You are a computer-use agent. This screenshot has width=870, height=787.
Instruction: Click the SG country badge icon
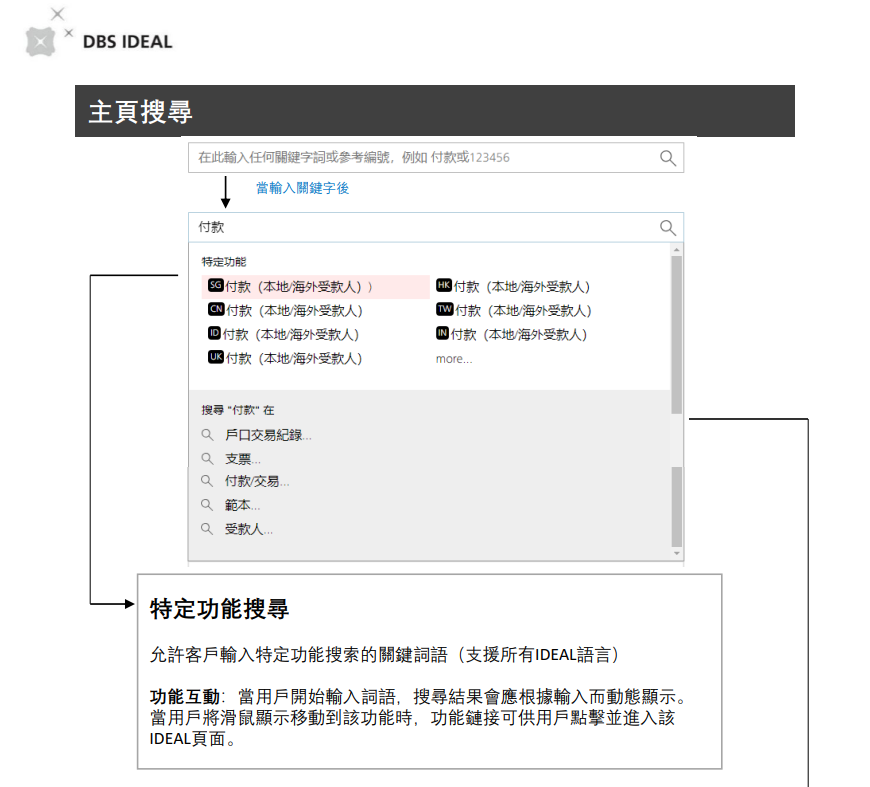tap(215, 285)
